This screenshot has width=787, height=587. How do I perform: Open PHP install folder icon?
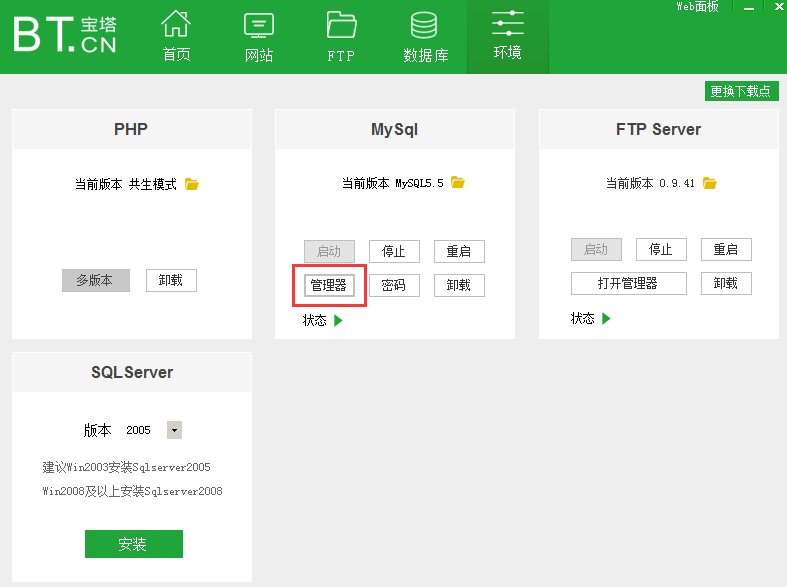click(192, 184)
